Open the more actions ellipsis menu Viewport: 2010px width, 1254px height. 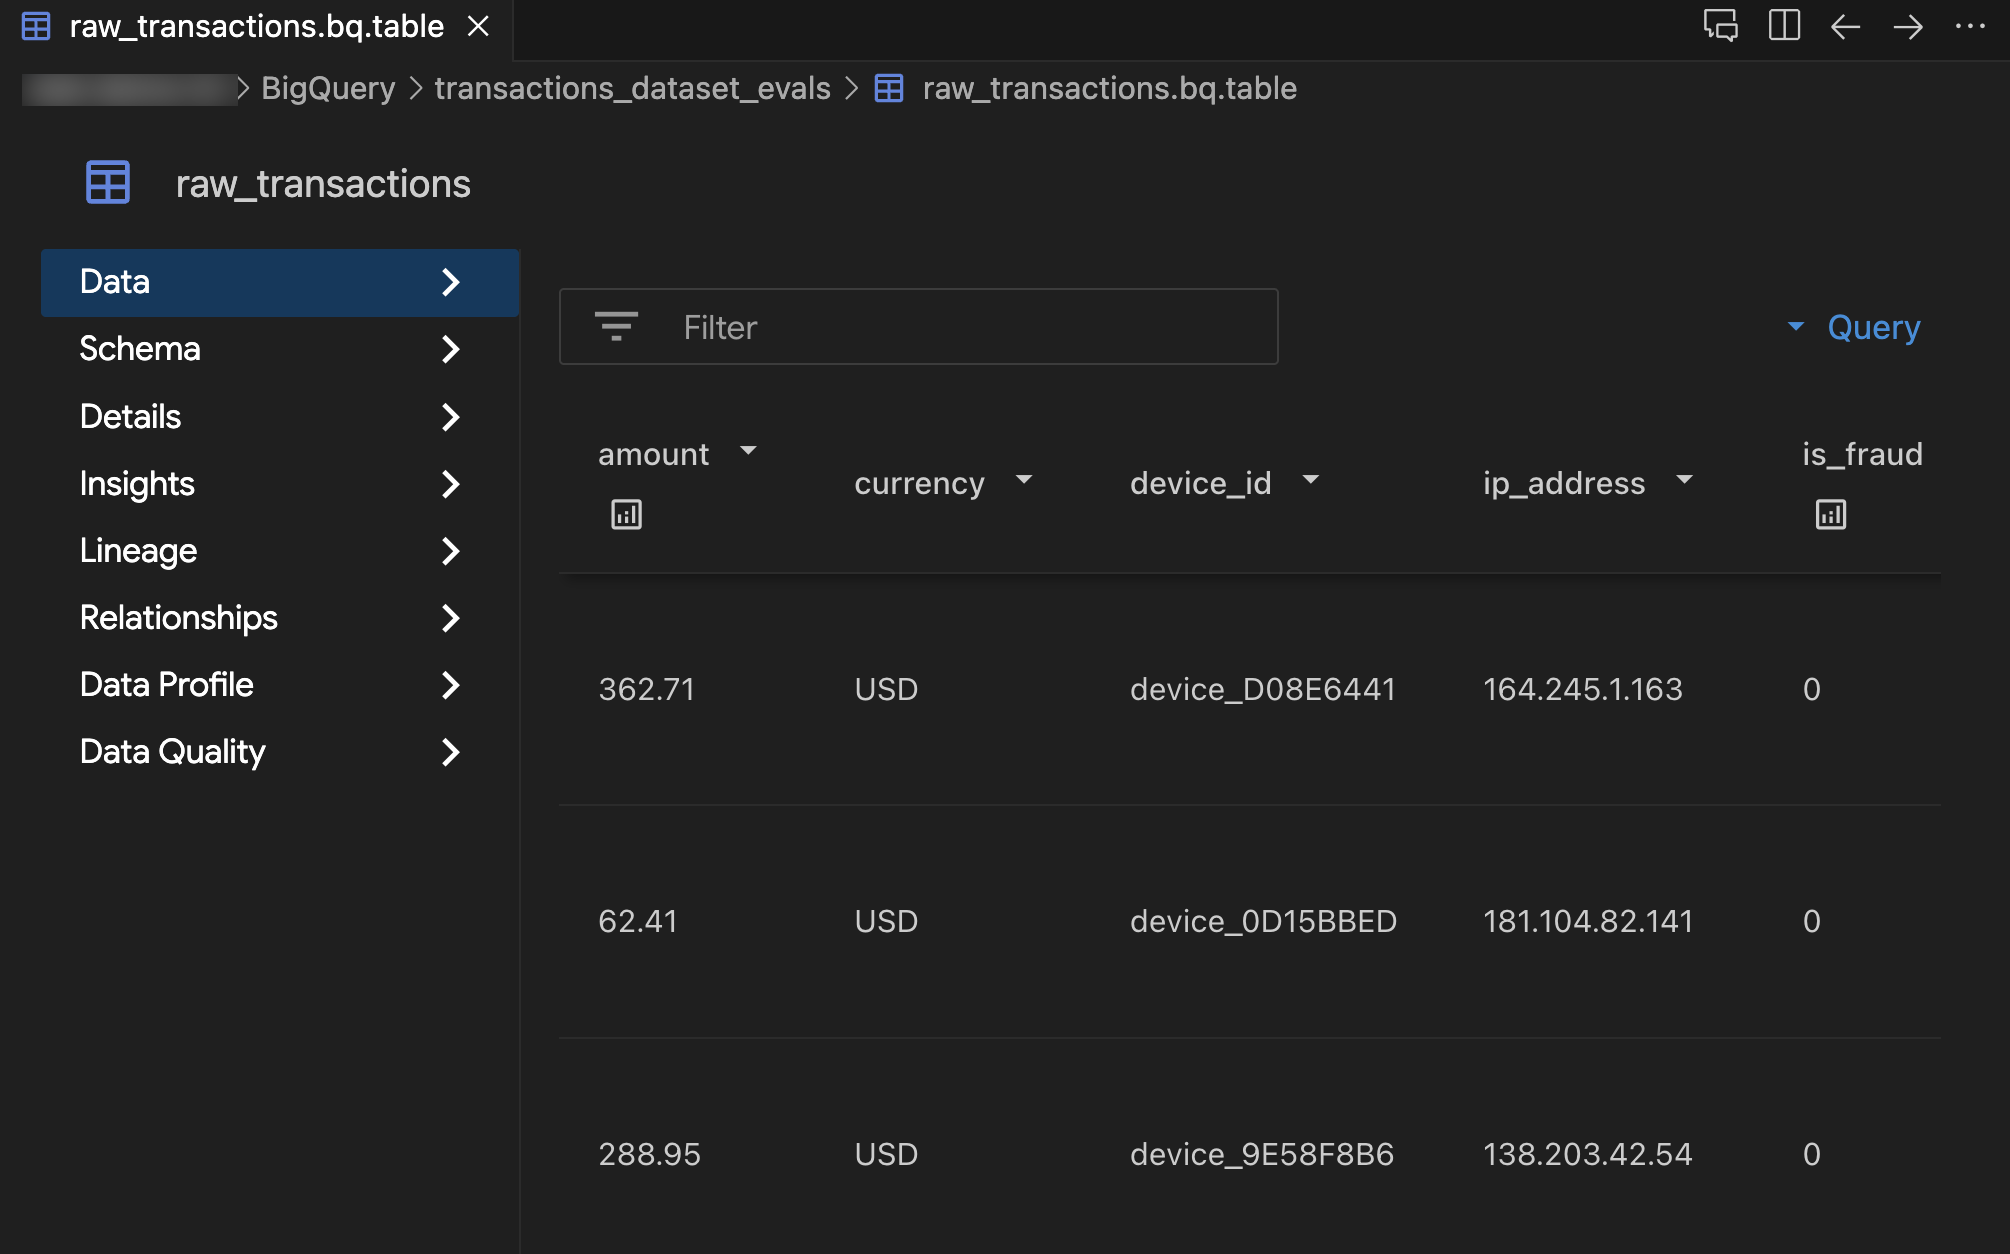1970,26
